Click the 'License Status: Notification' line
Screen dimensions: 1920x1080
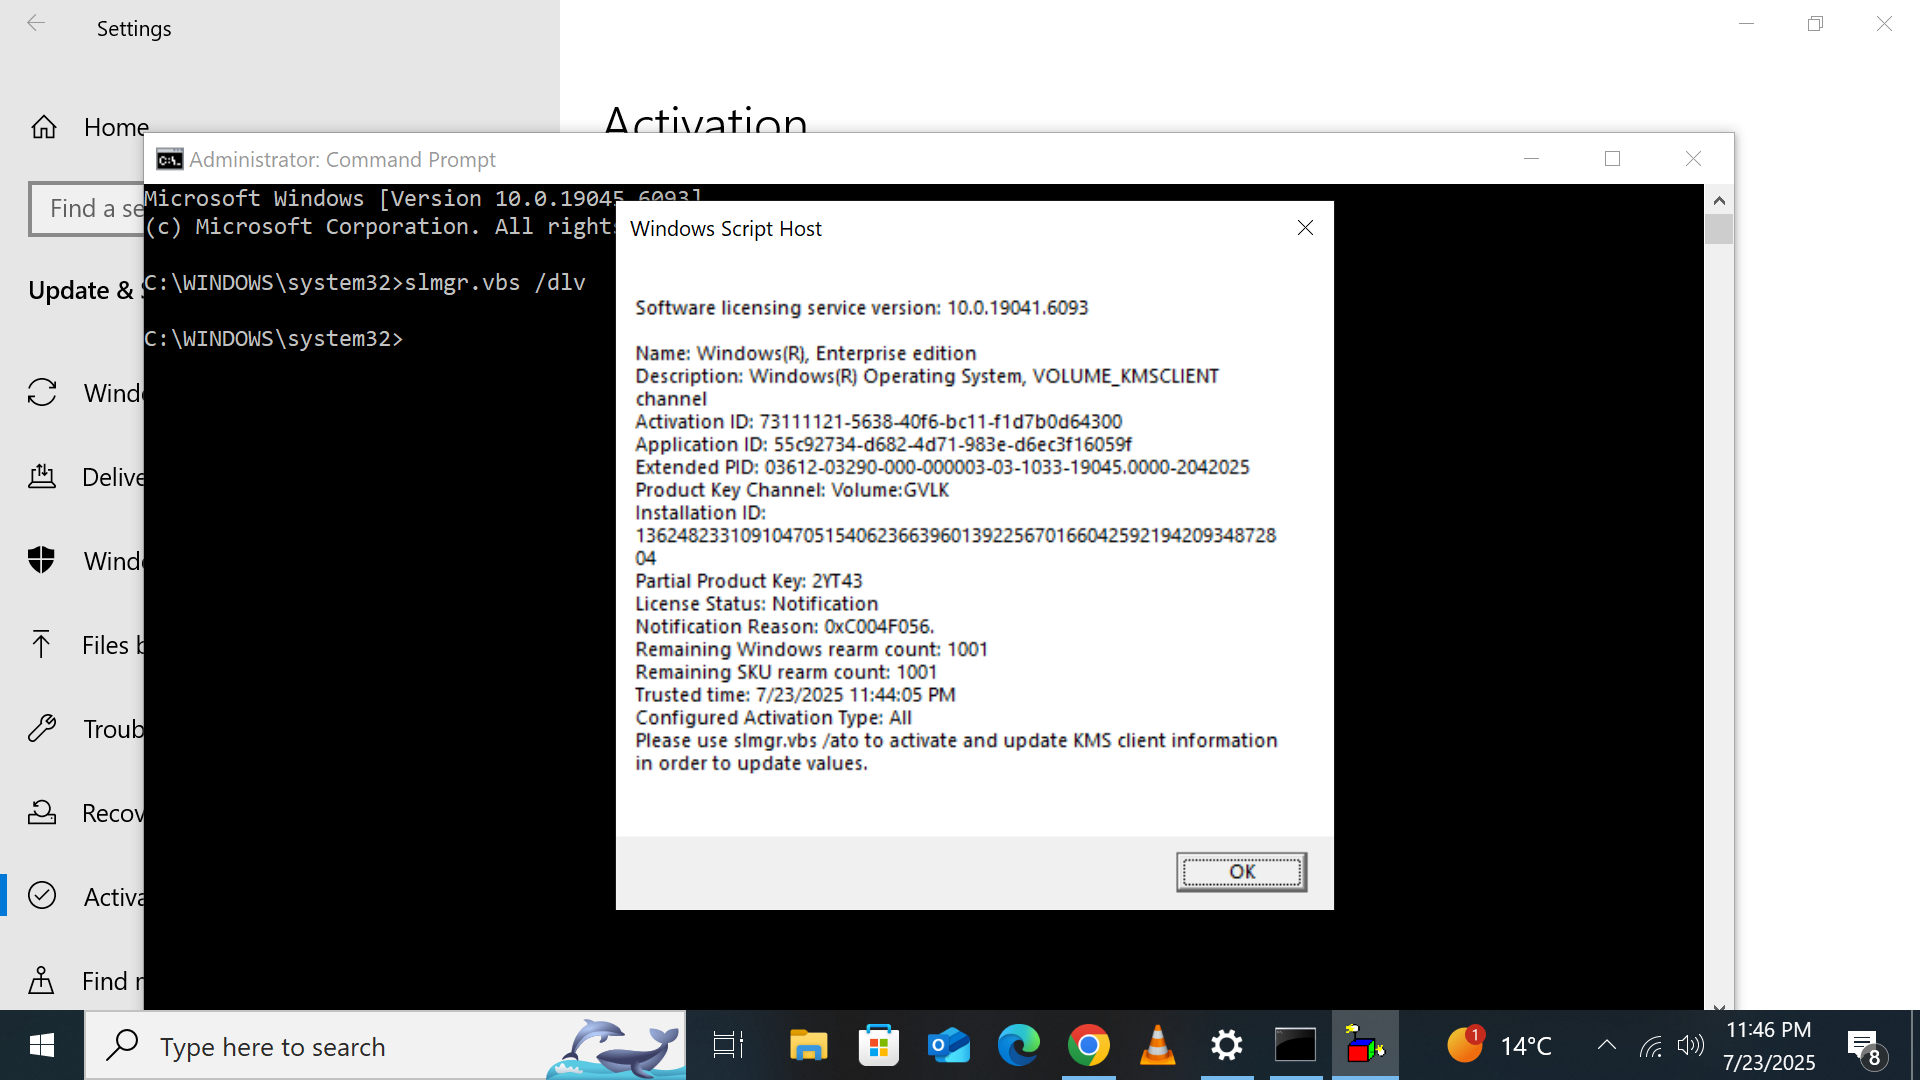756,604
